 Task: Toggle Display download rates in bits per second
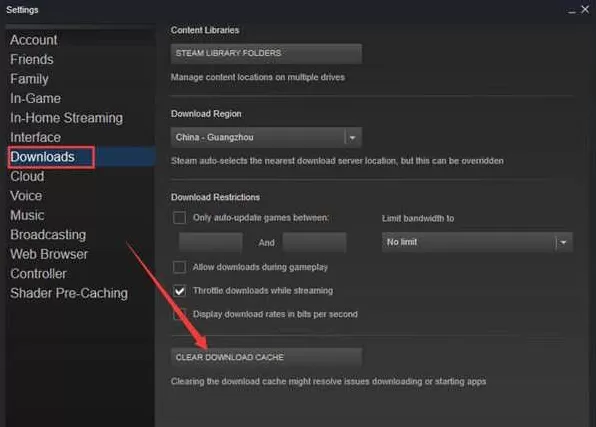click(x=179, y=314)
